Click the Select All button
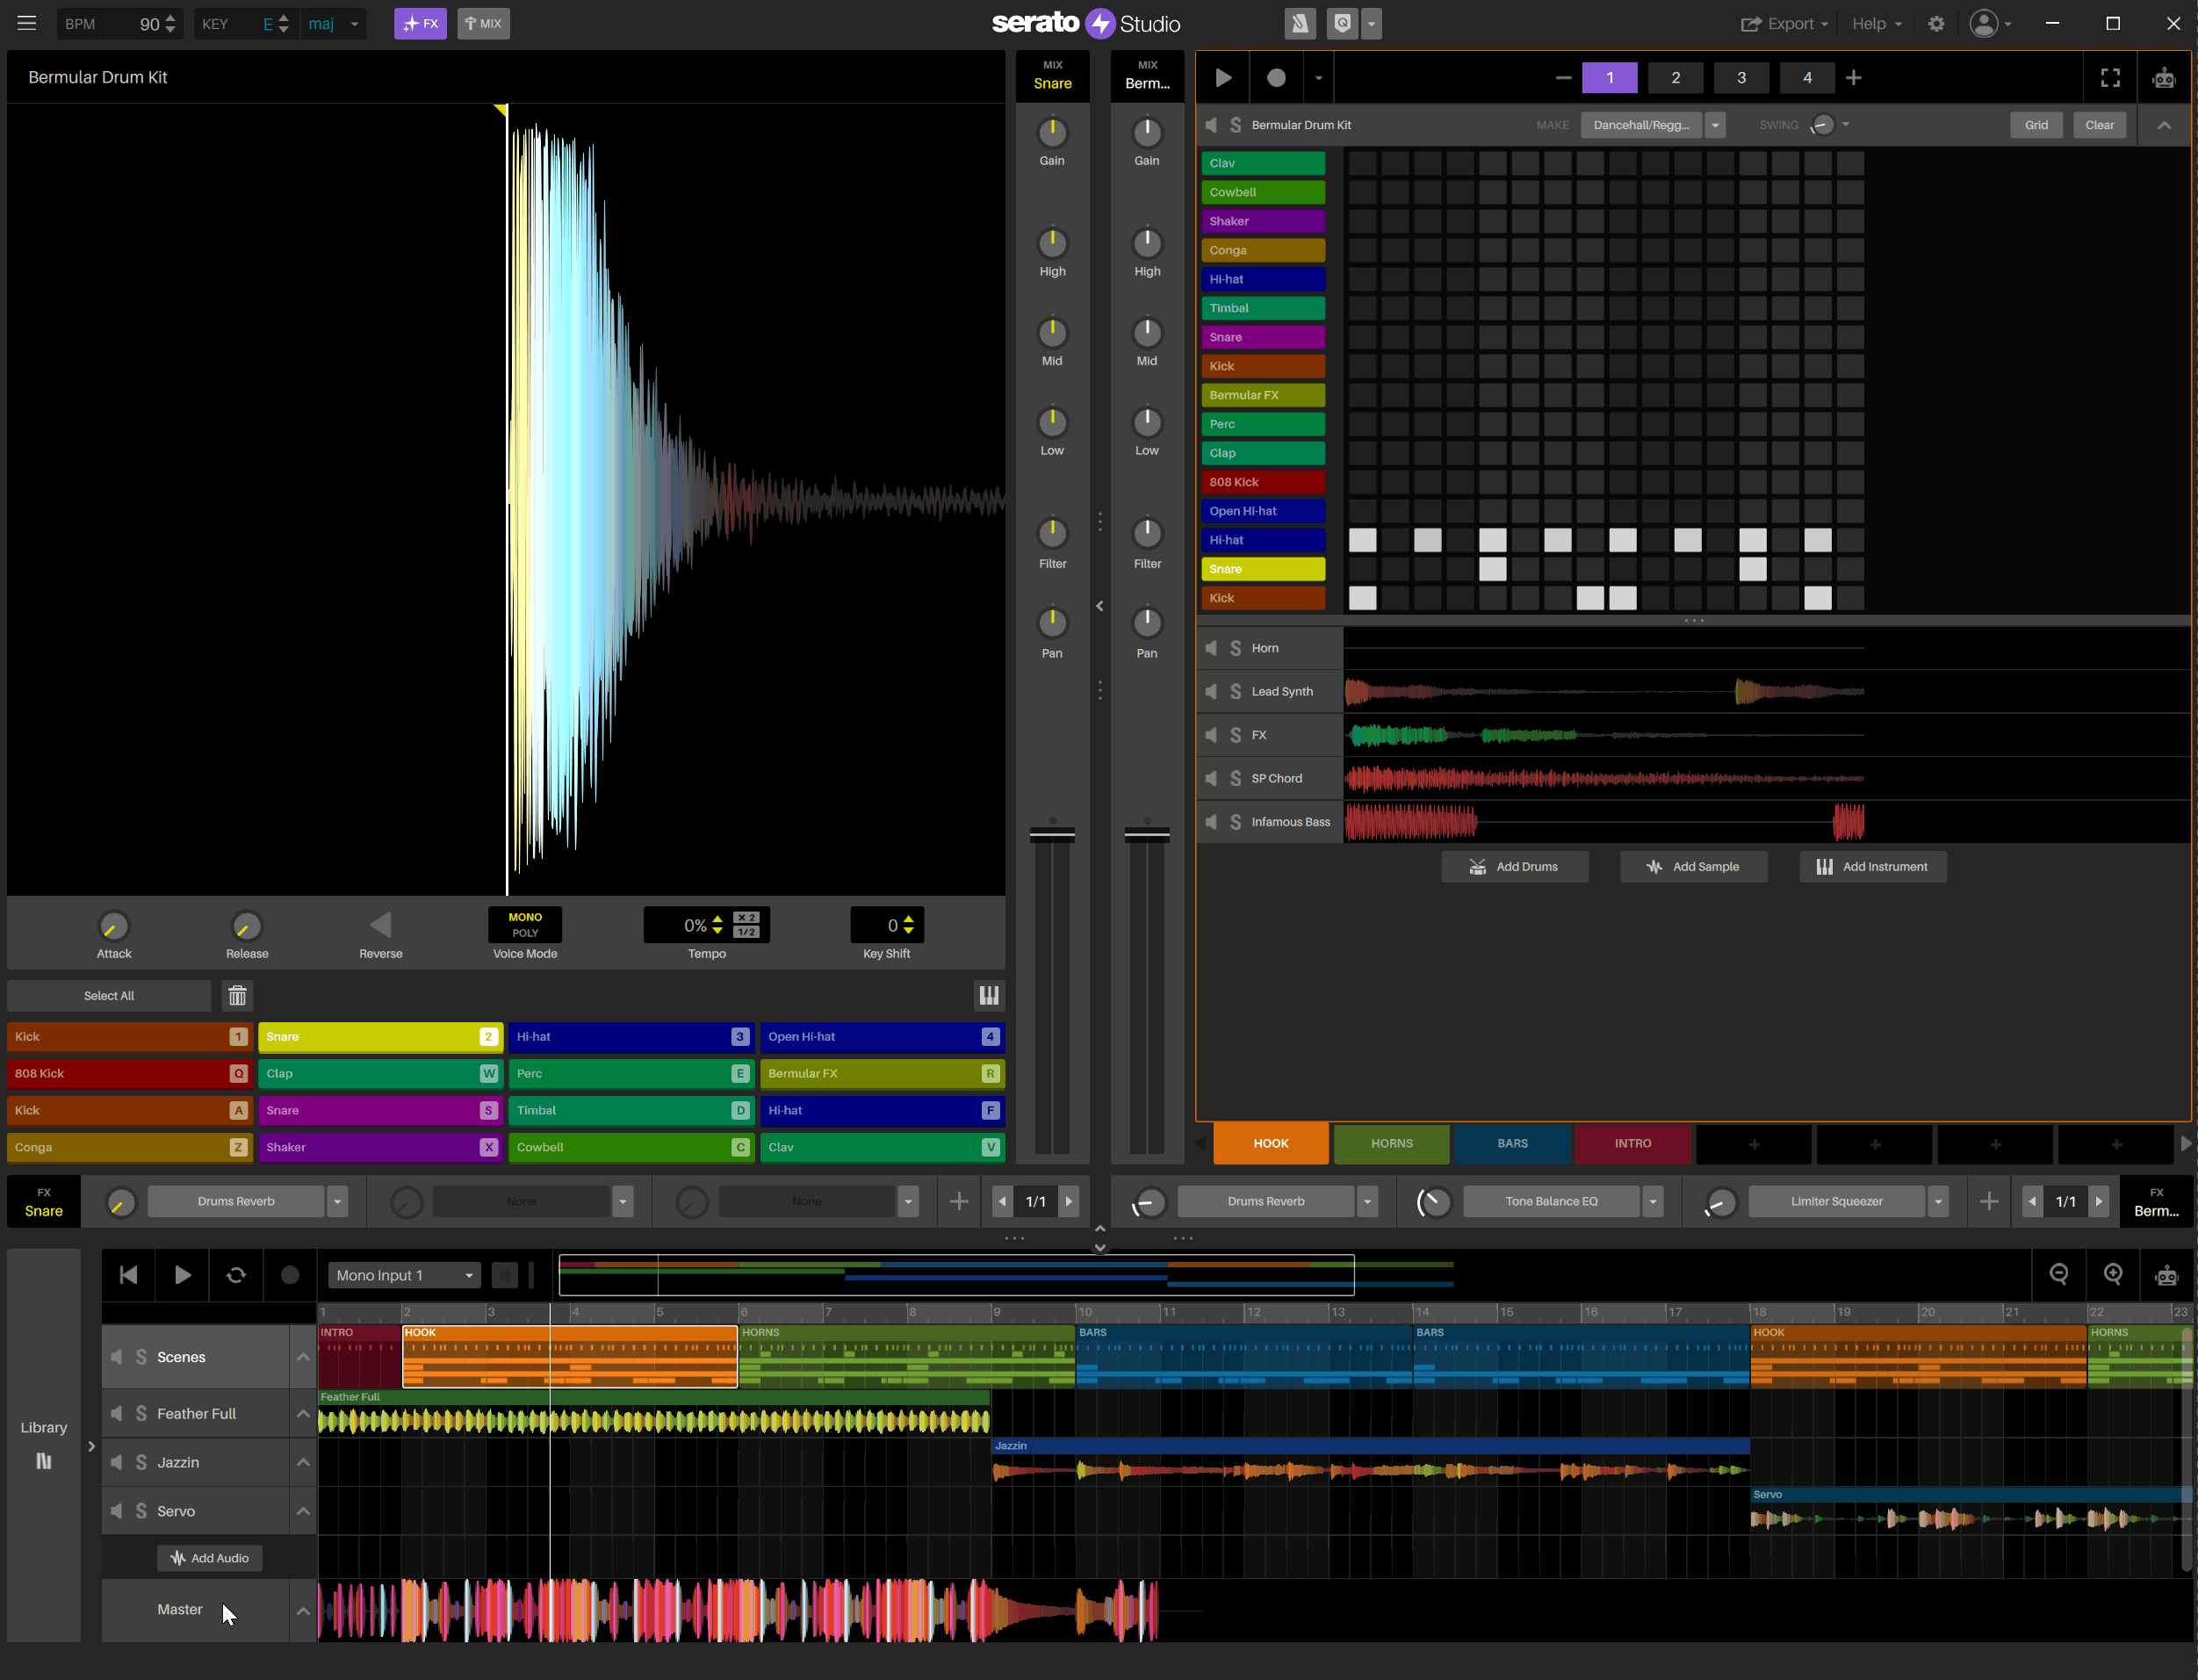The image size is (2198, 1680). point(108,995)
